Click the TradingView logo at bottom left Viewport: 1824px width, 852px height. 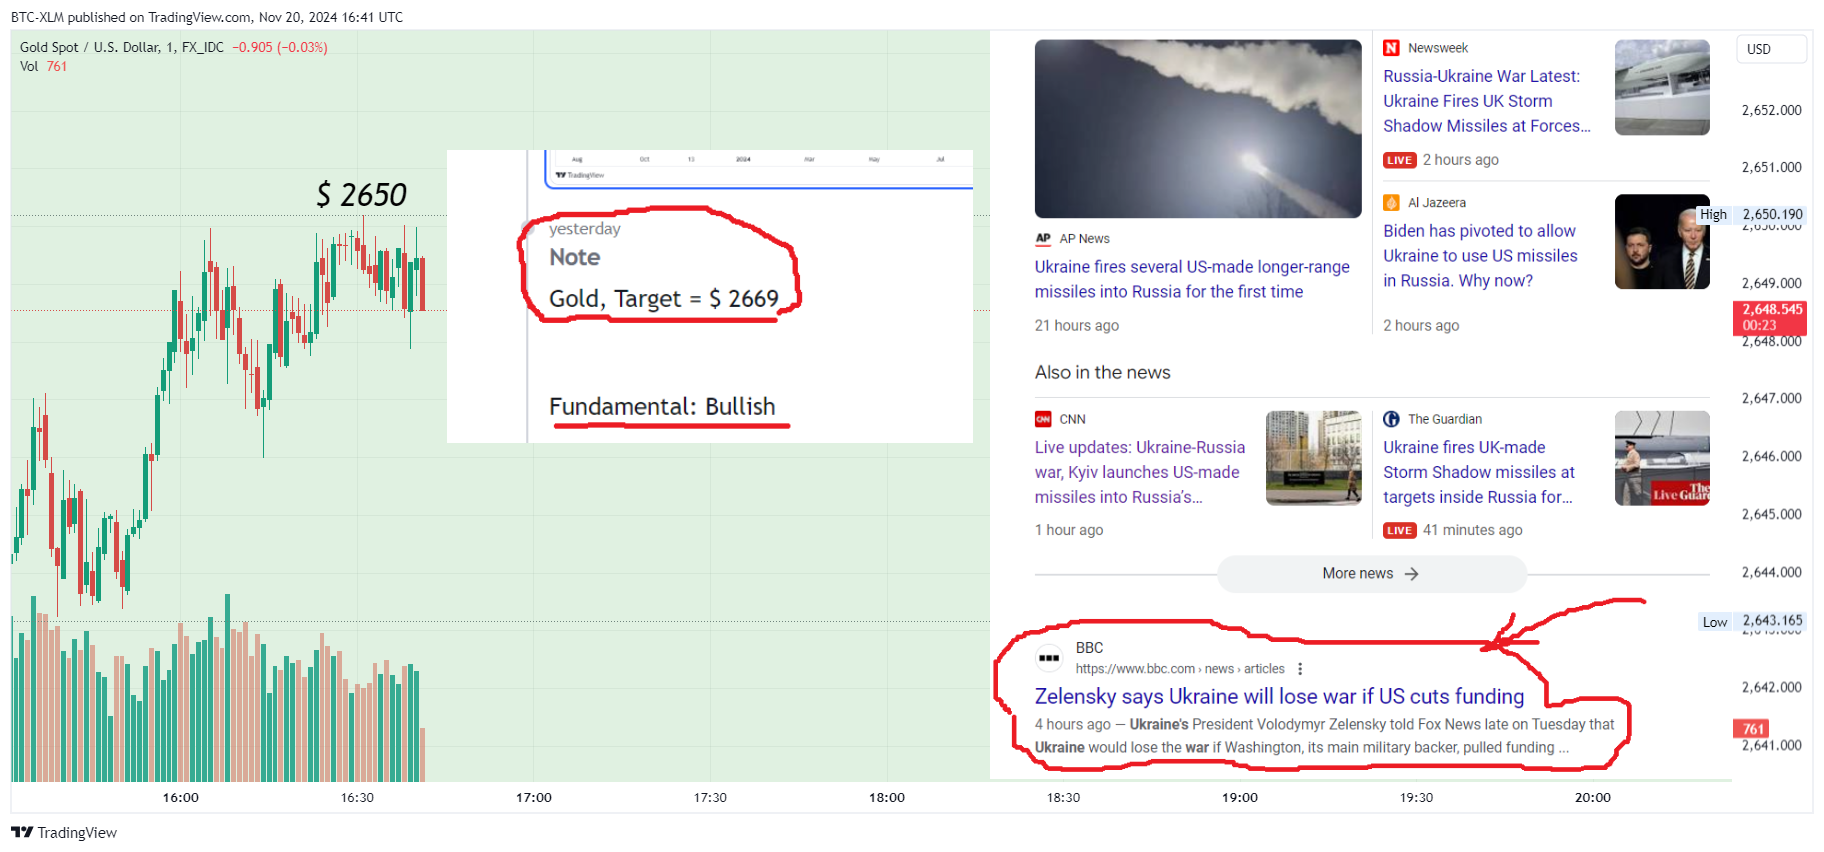[x=64, y=832]
